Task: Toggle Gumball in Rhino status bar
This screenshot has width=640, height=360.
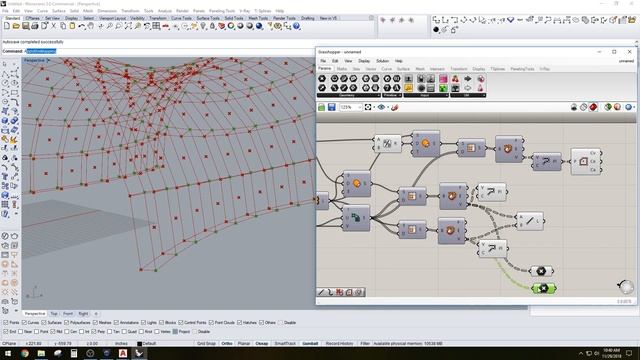Action: point(310,343)
